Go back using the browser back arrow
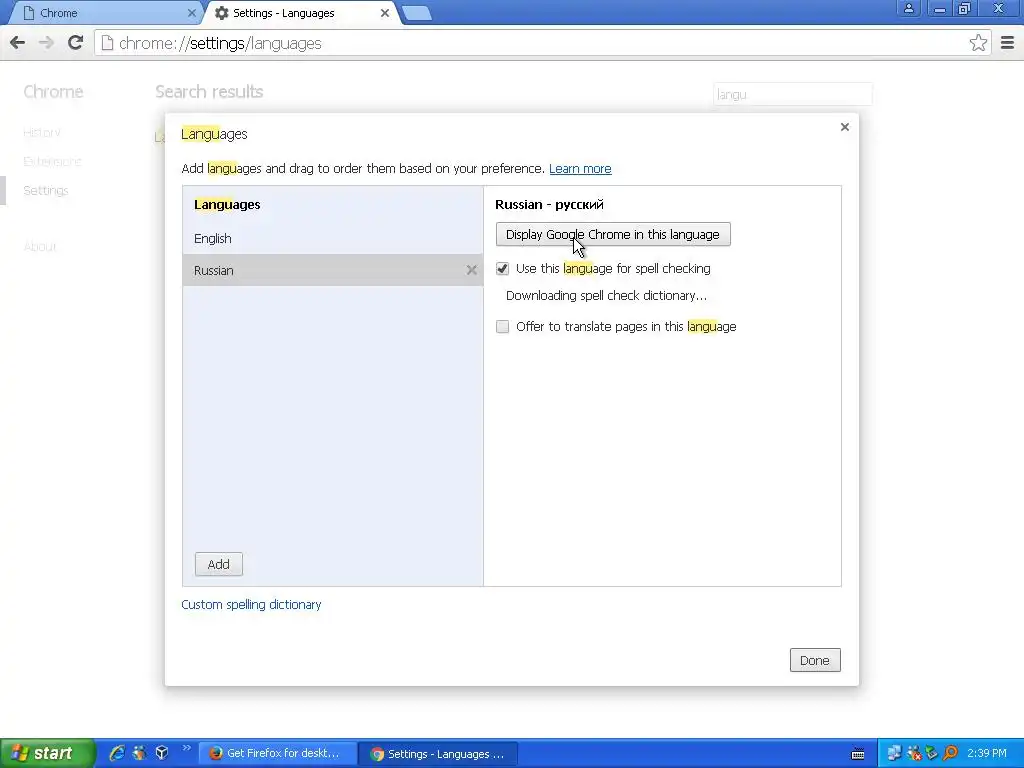 pyautogui.click(x=18, y=43)
